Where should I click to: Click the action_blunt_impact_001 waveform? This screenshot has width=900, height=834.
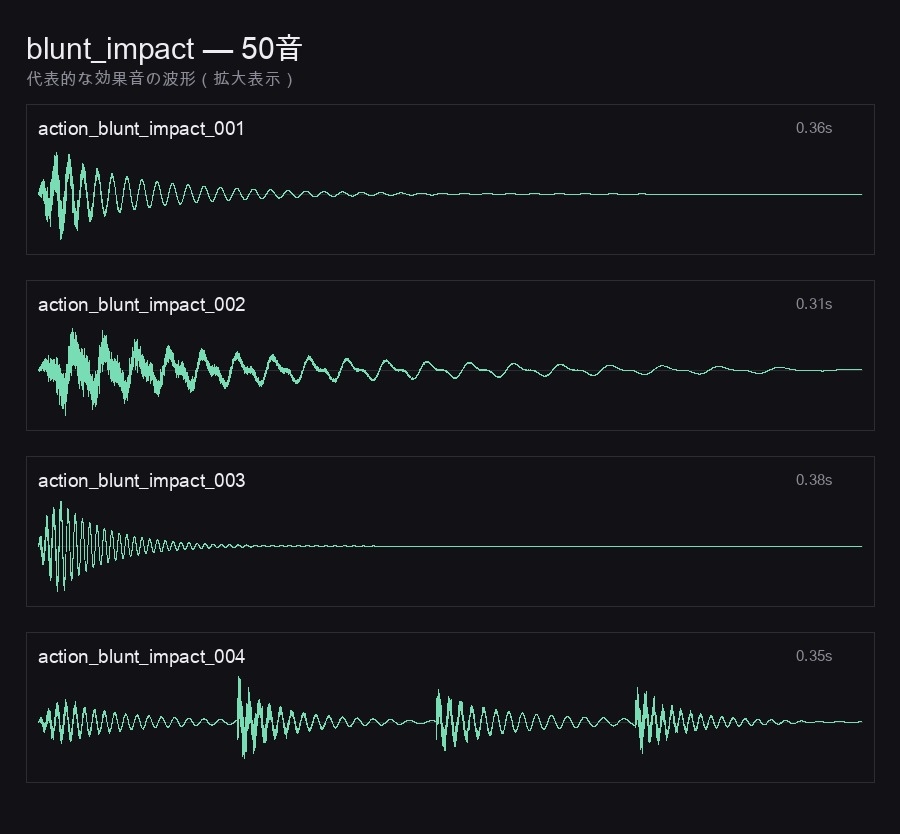[450, 195]
